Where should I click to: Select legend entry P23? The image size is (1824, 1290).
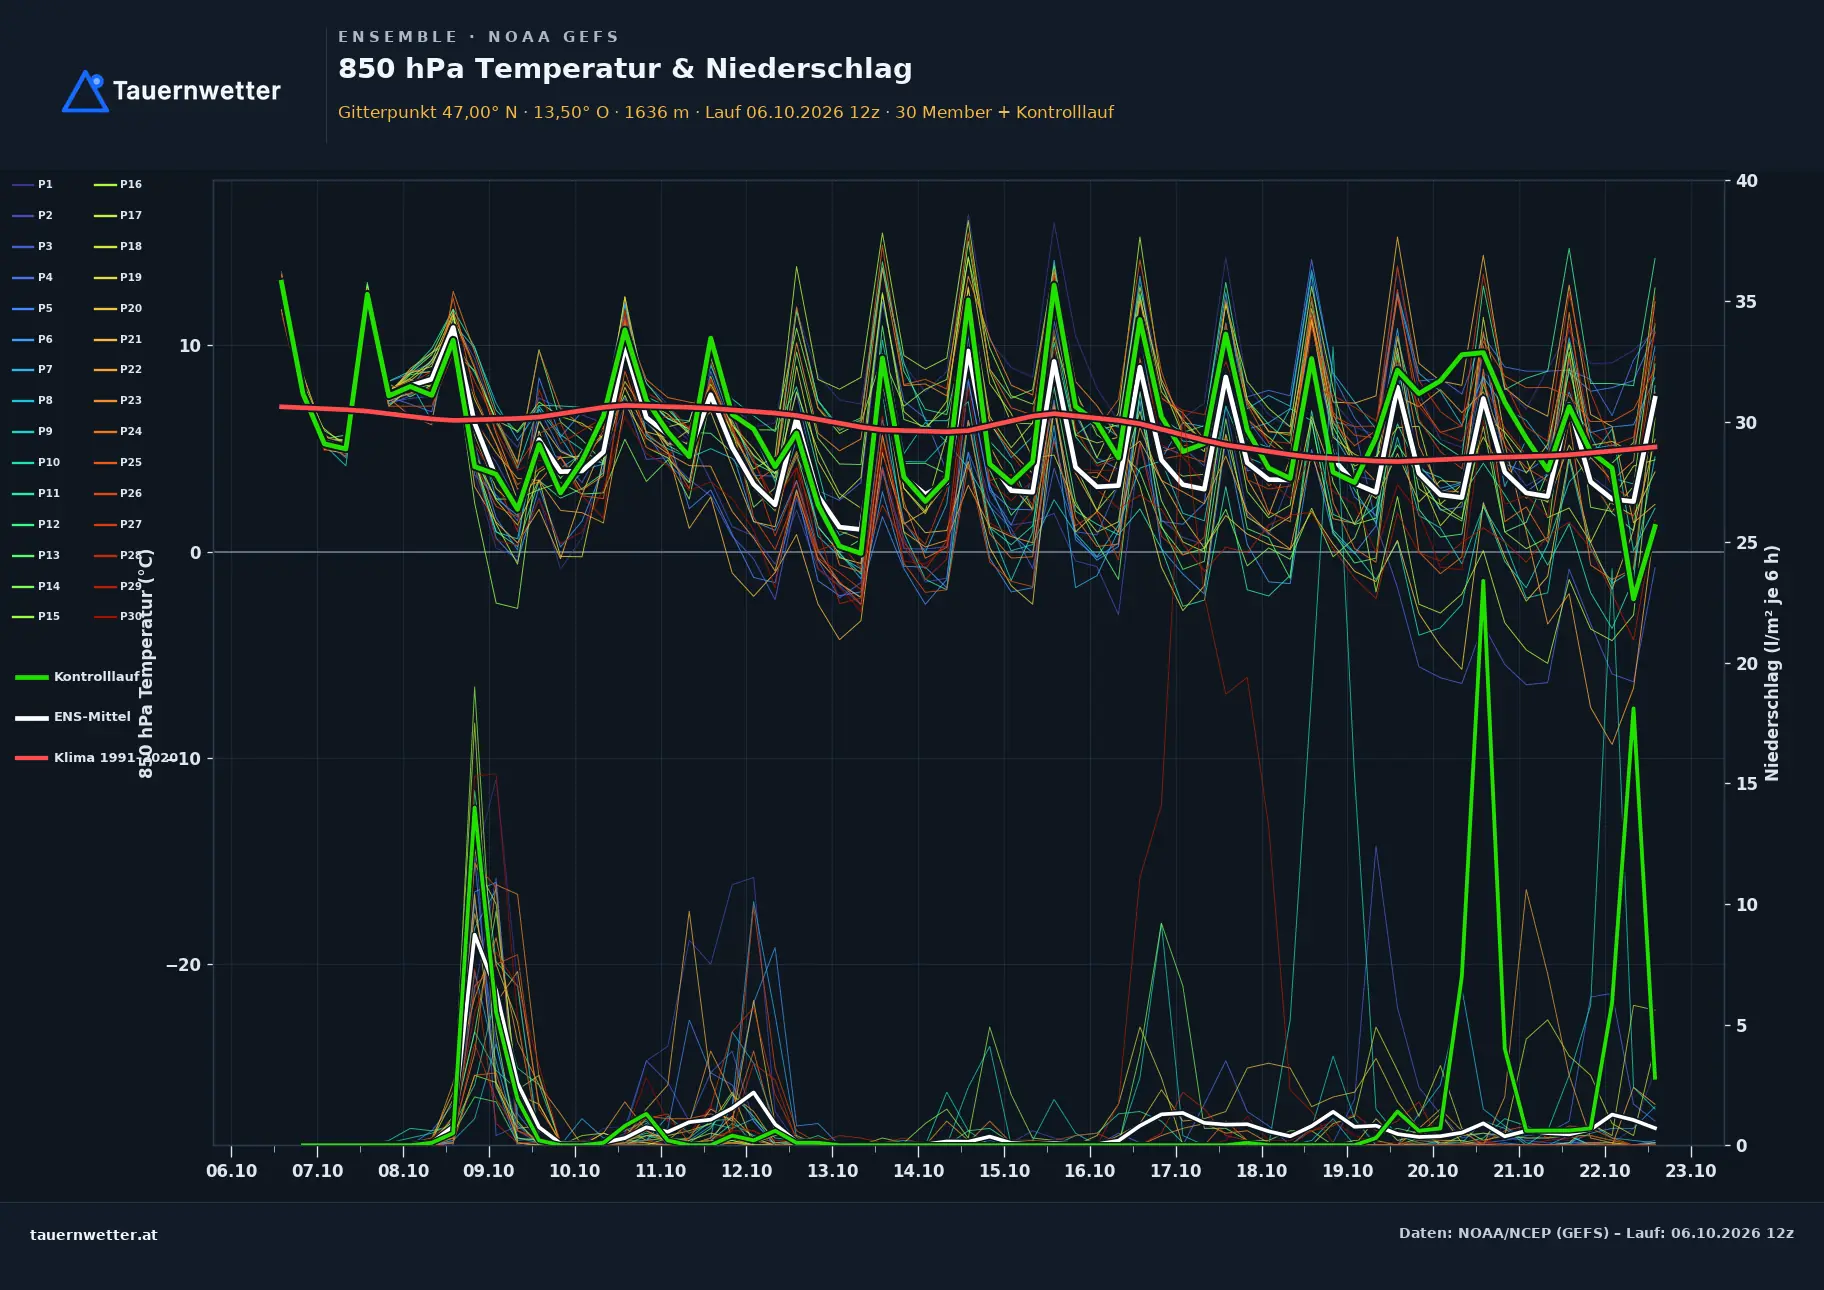(x=118, y=401)
